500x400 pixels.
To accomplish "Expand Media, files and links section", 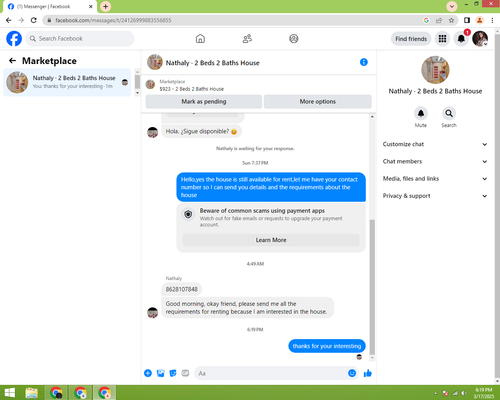I will click(x=435, y=179).
